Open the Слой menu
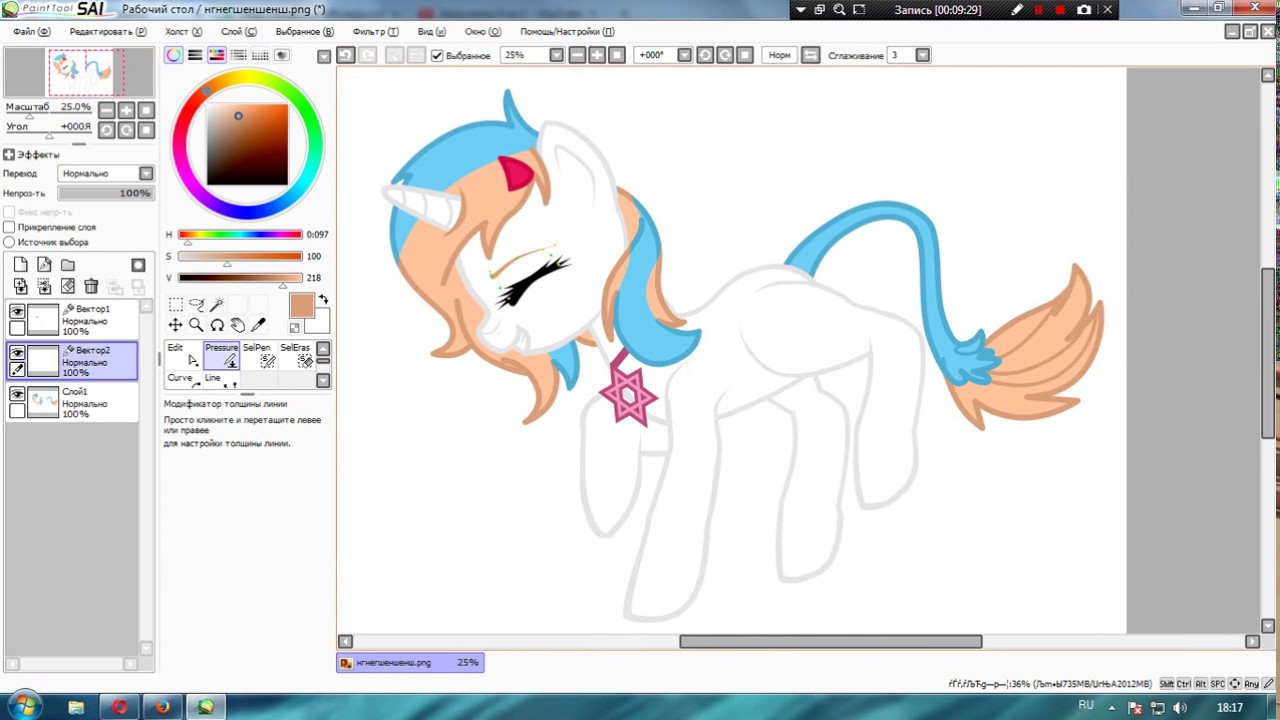The image size is (1280, 720). click(239, 32)
